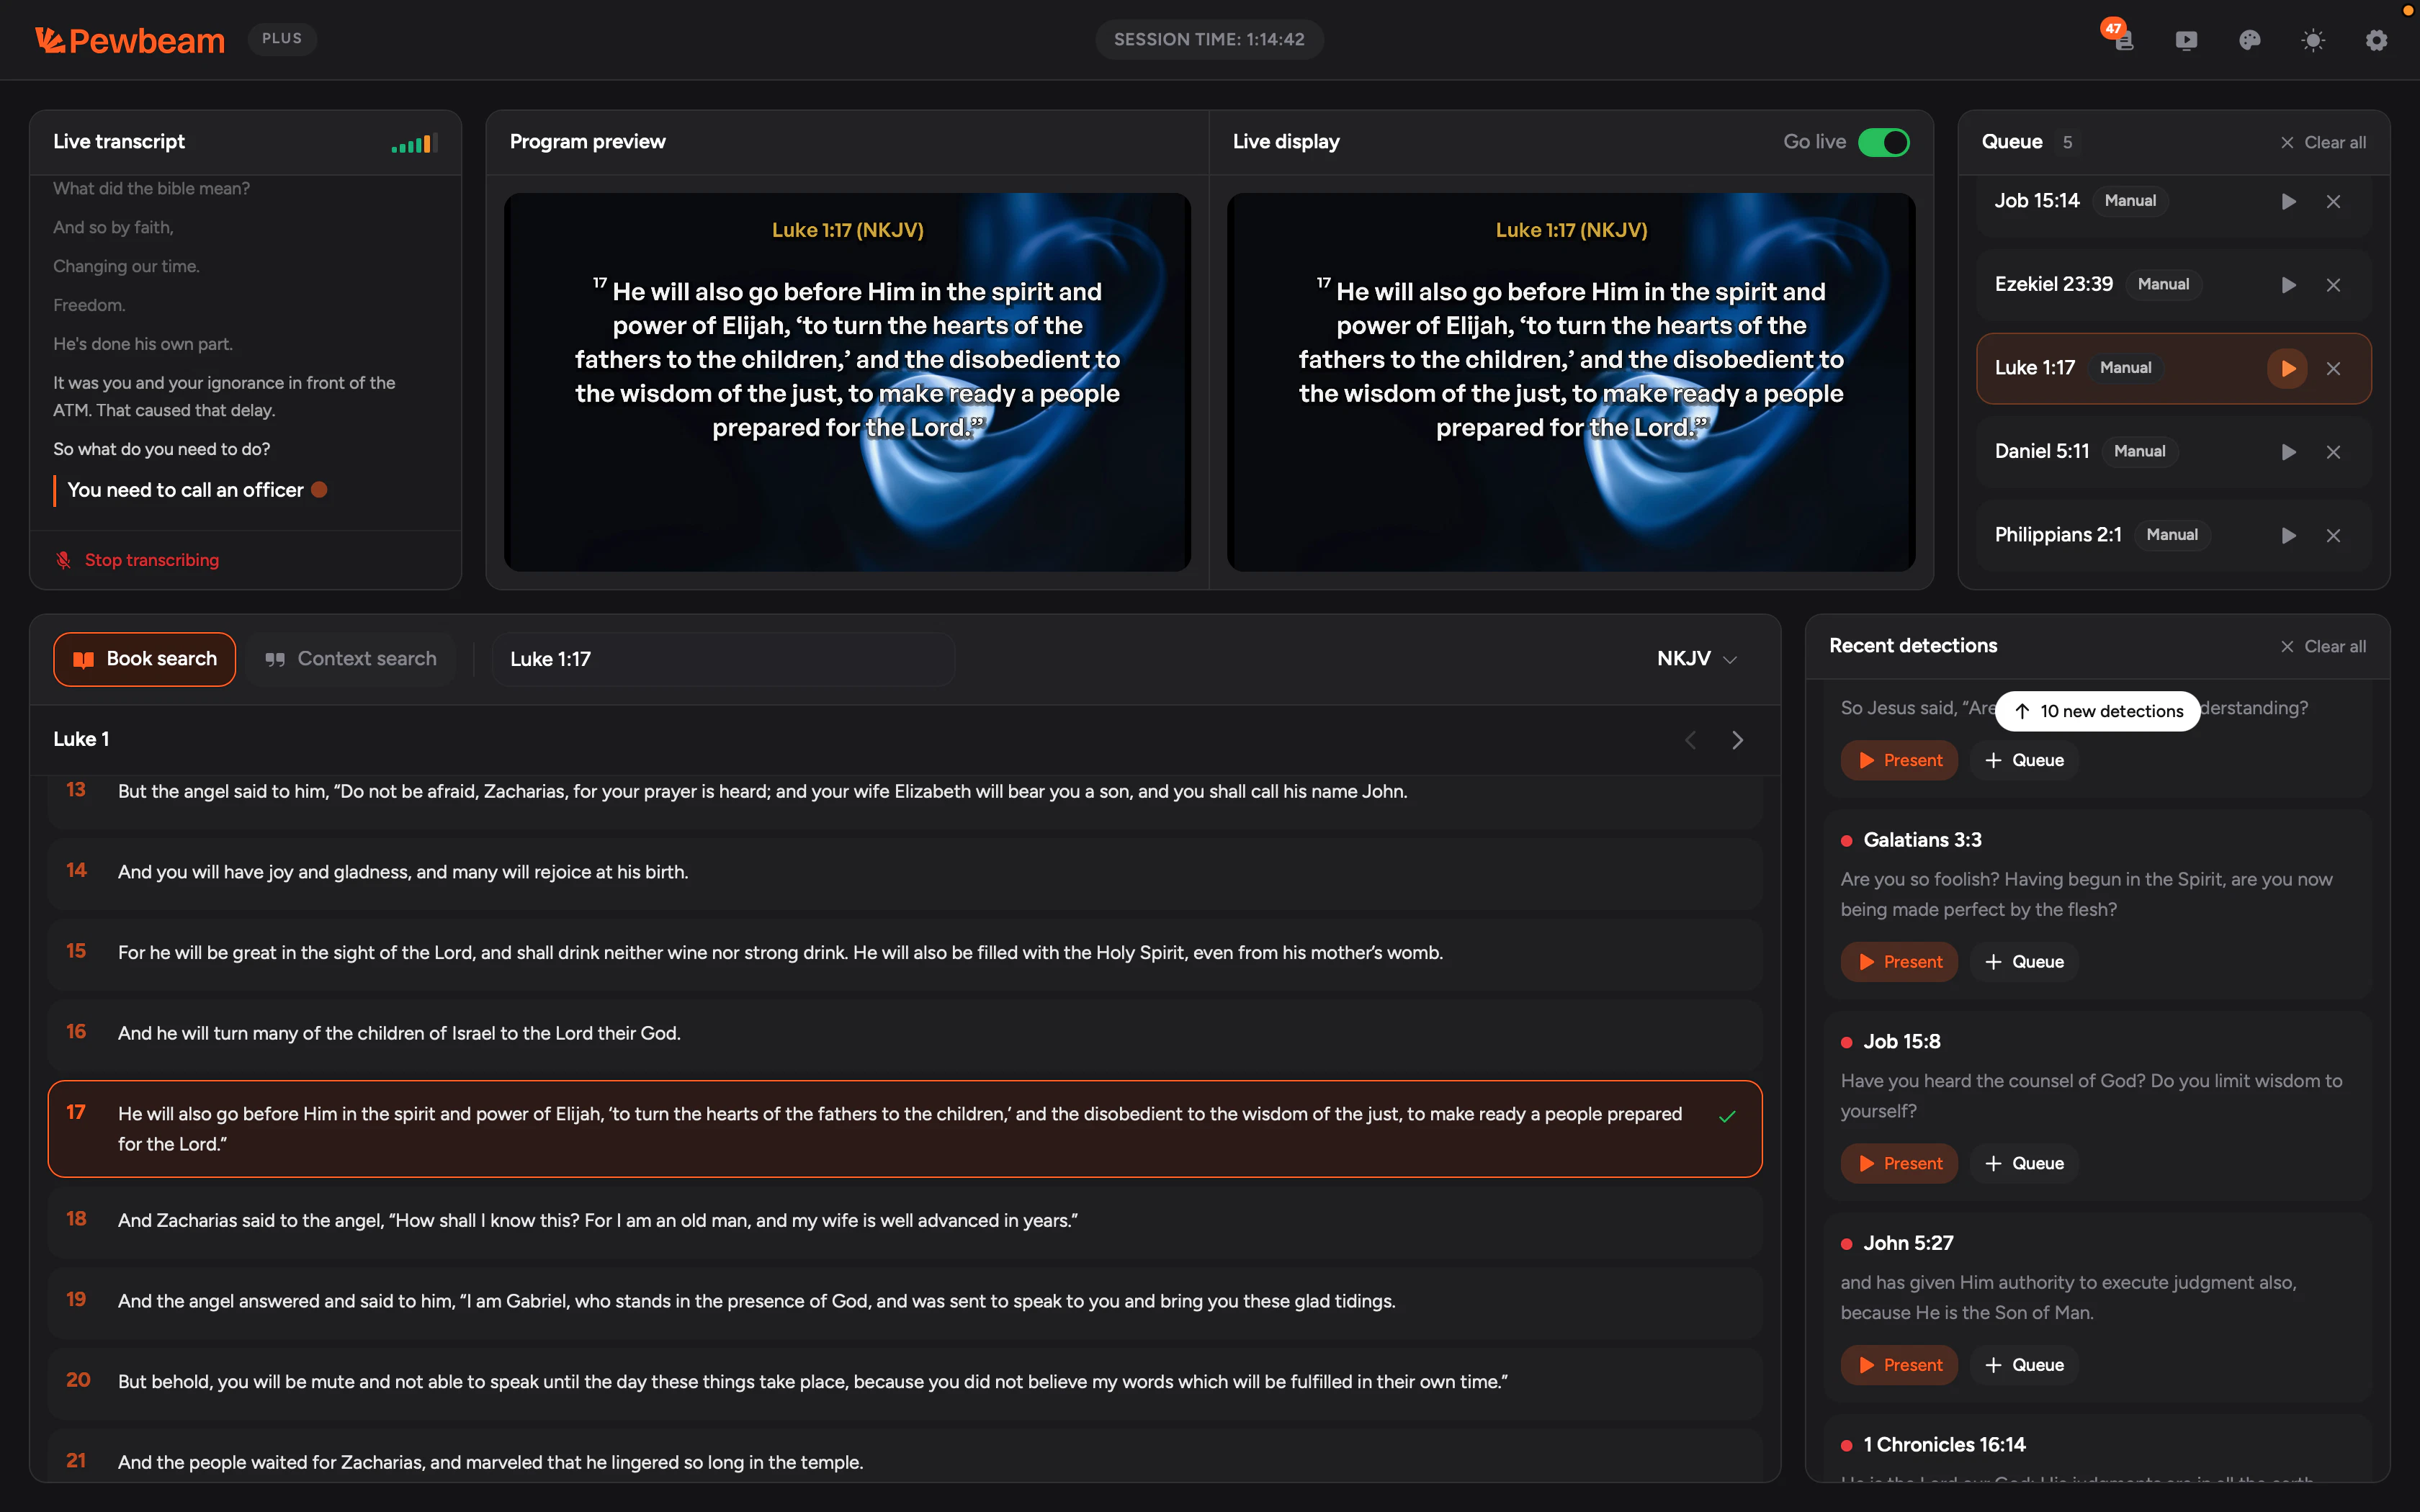Remove Daniel 5:11 from the queue

tap(2333, 452)
